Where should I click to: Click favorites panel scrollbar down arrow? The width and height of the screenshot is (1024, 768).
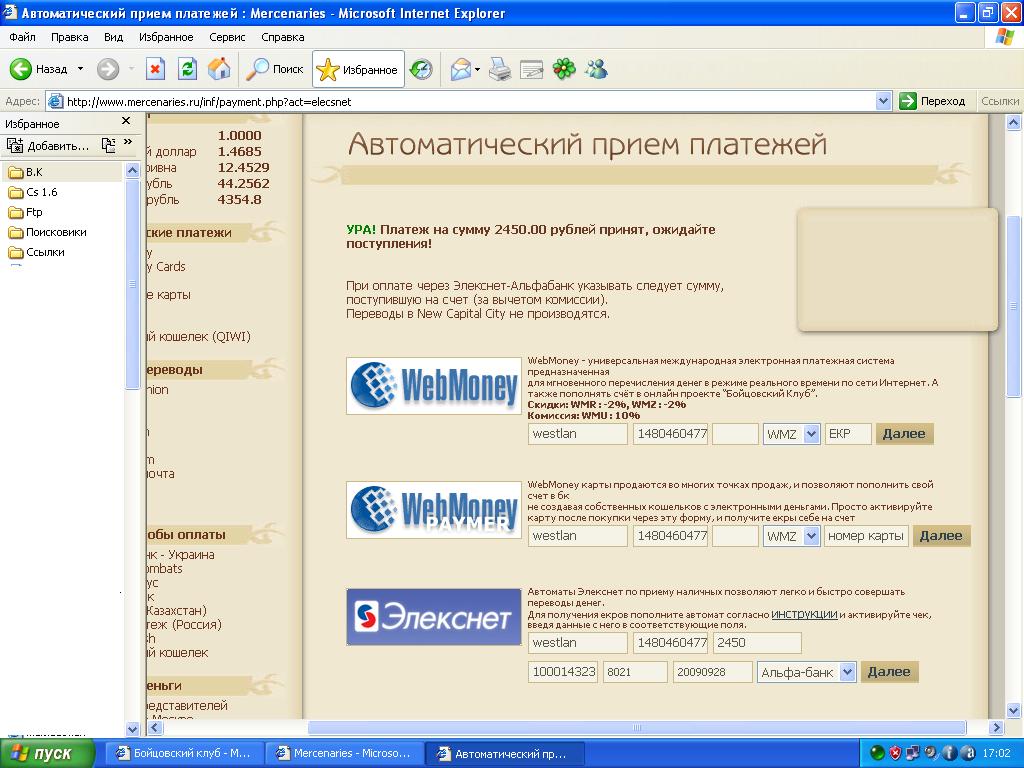pos(133,729)
